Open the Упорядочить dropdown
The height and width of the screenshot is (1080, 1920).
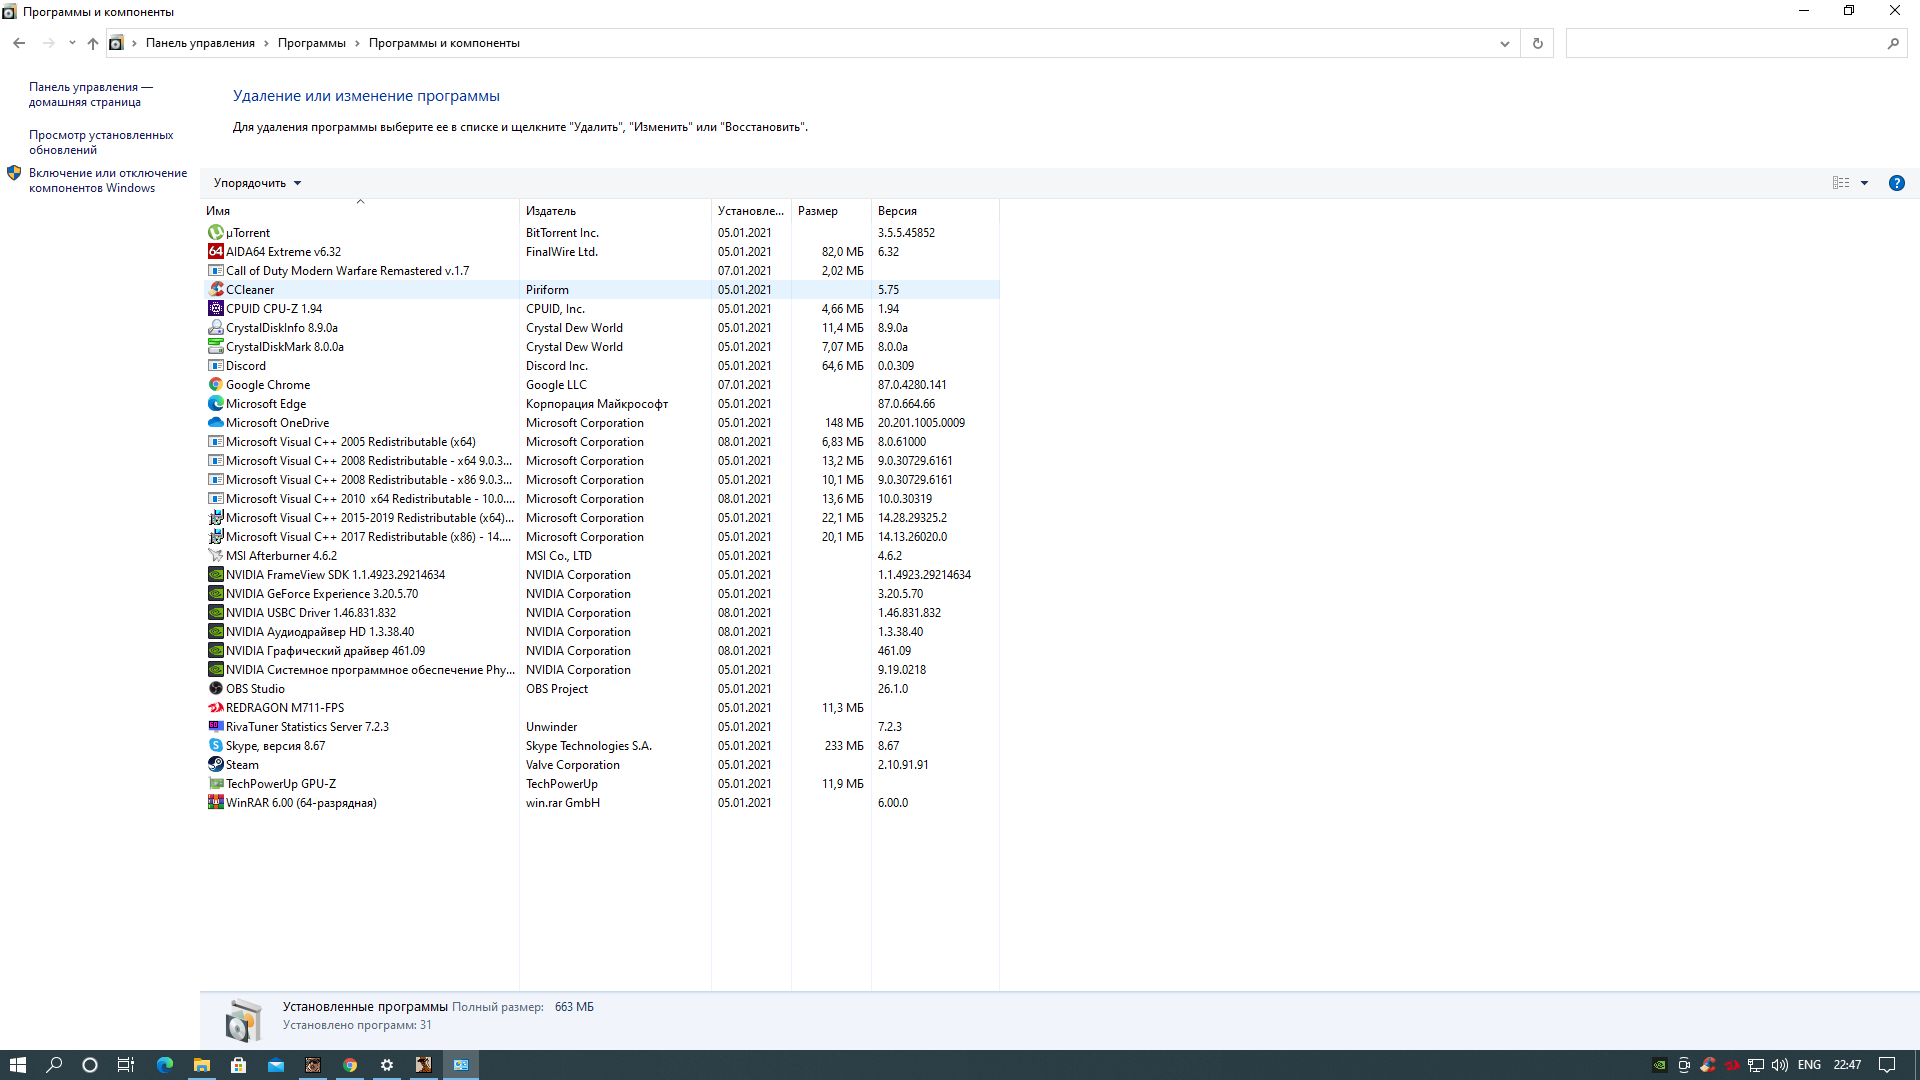tap(257, 183)
